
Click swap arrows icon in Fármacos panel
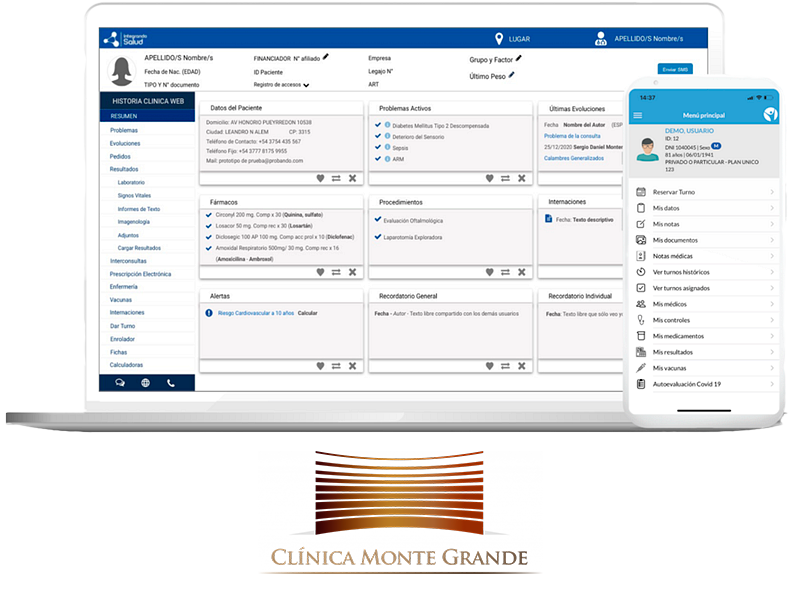[x=336, y=272]
